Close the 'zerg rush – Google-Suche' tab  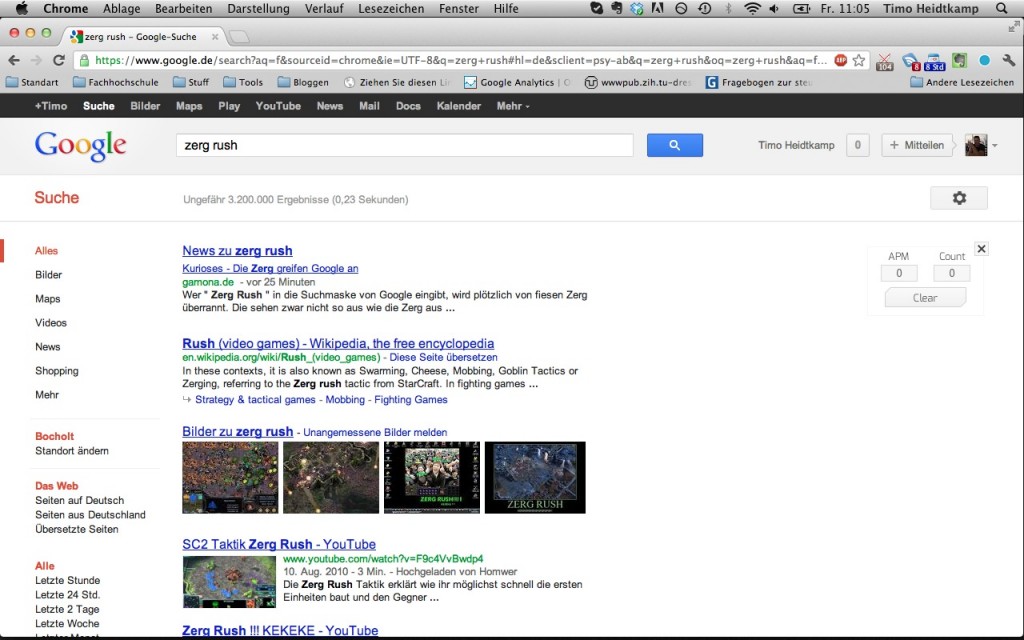(x=215, y=37)
